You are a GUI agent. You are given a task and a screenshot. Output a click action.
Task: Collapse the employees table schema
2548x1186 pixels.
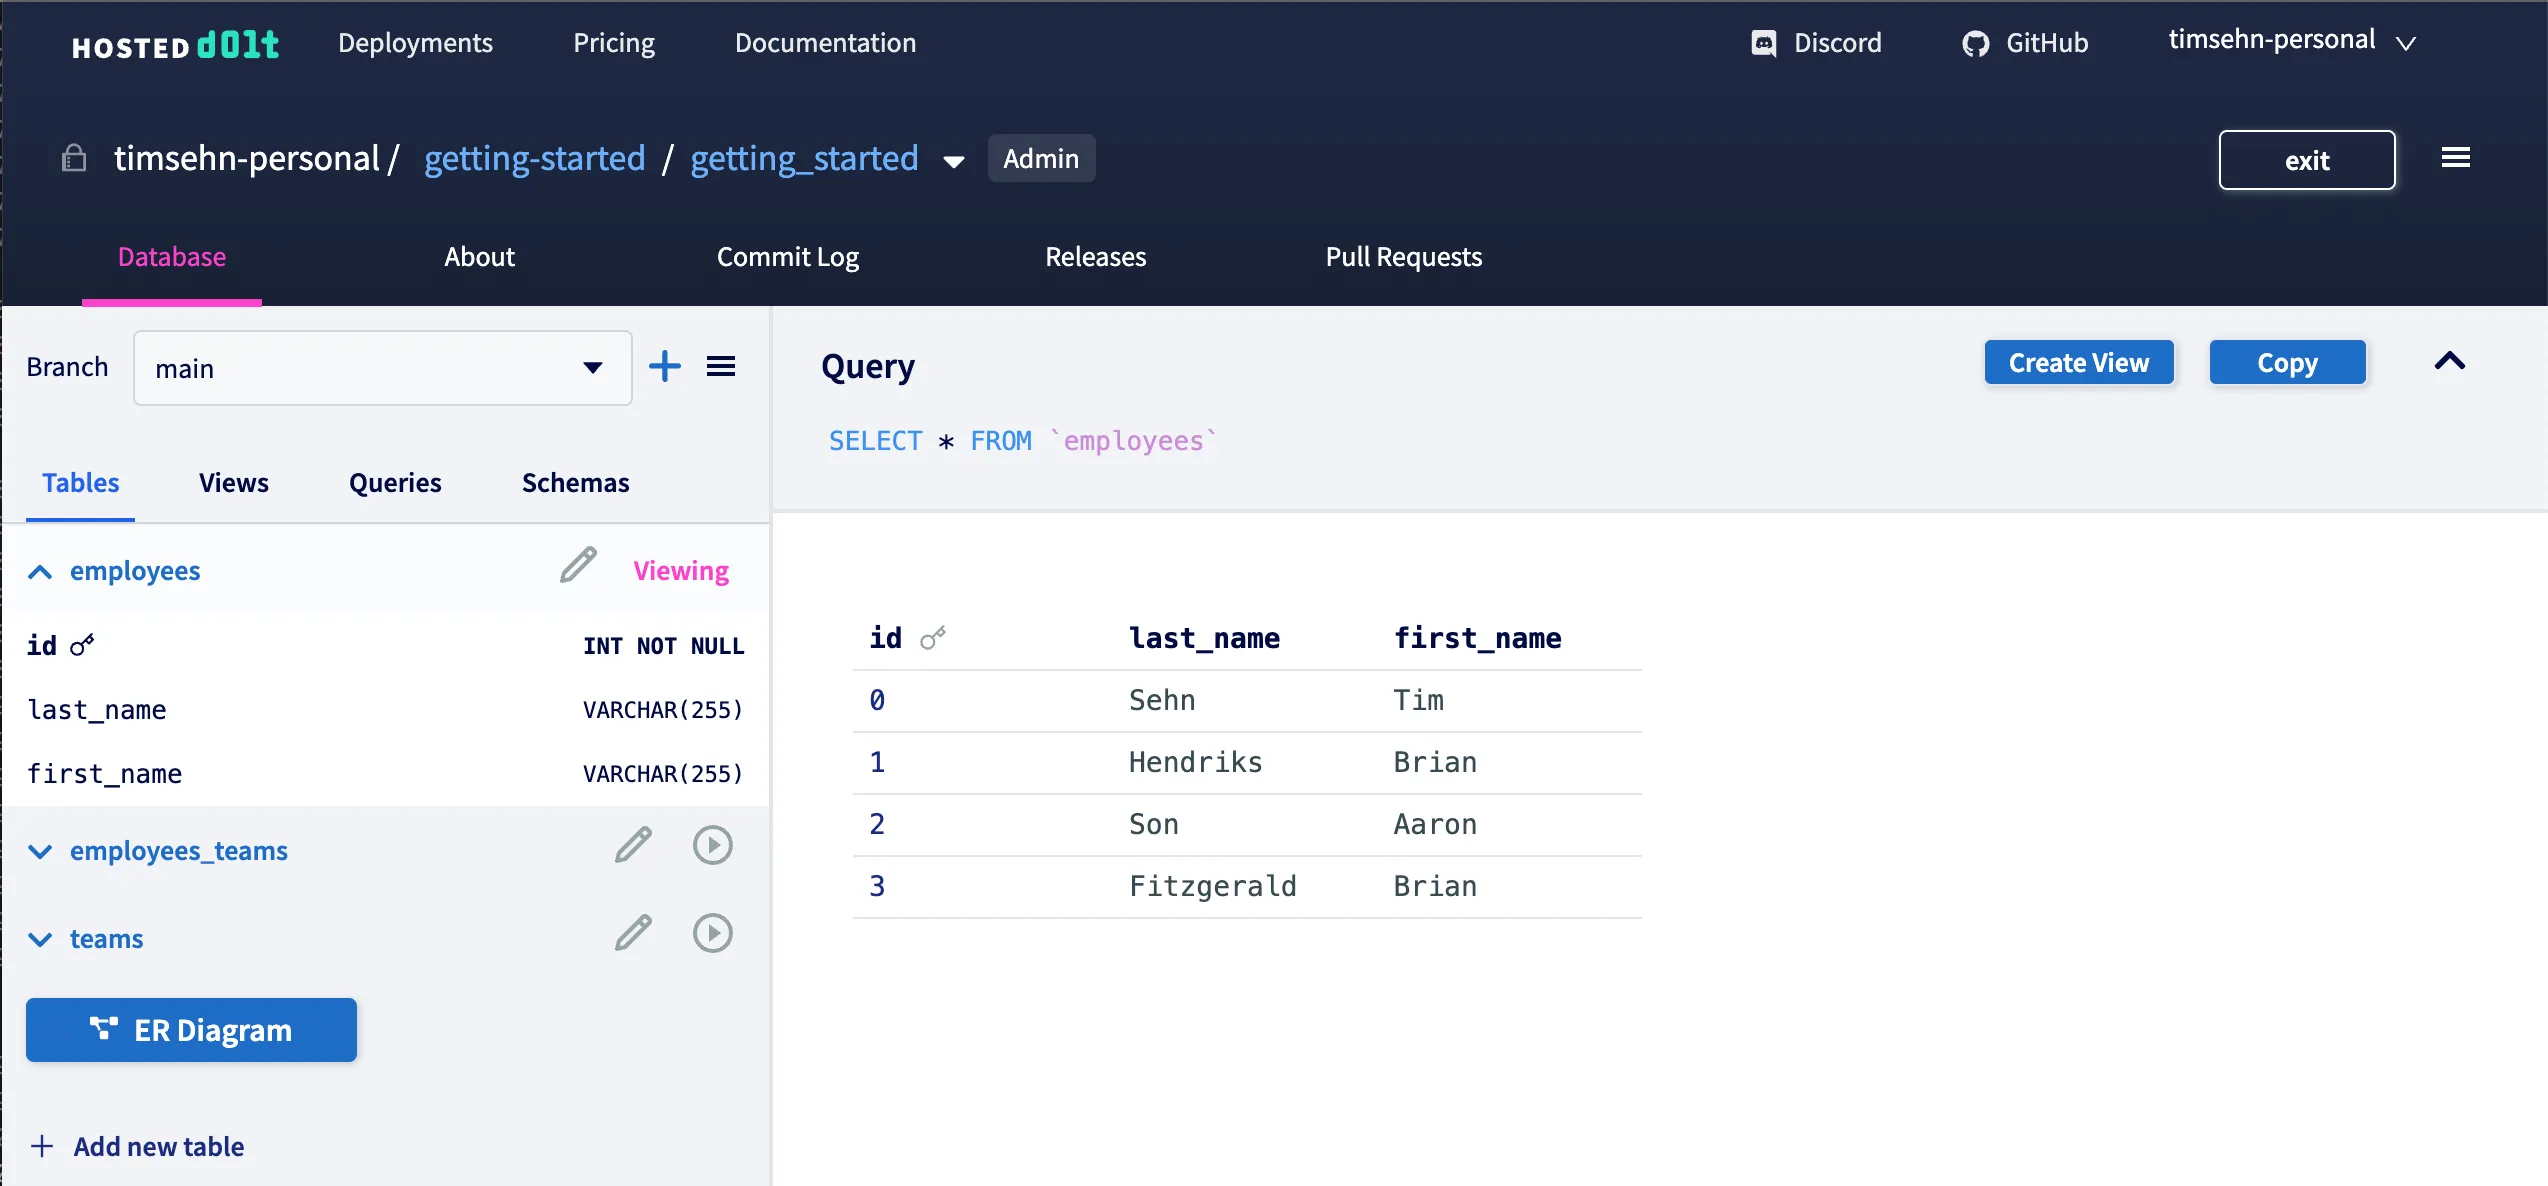tap(40, 572)
